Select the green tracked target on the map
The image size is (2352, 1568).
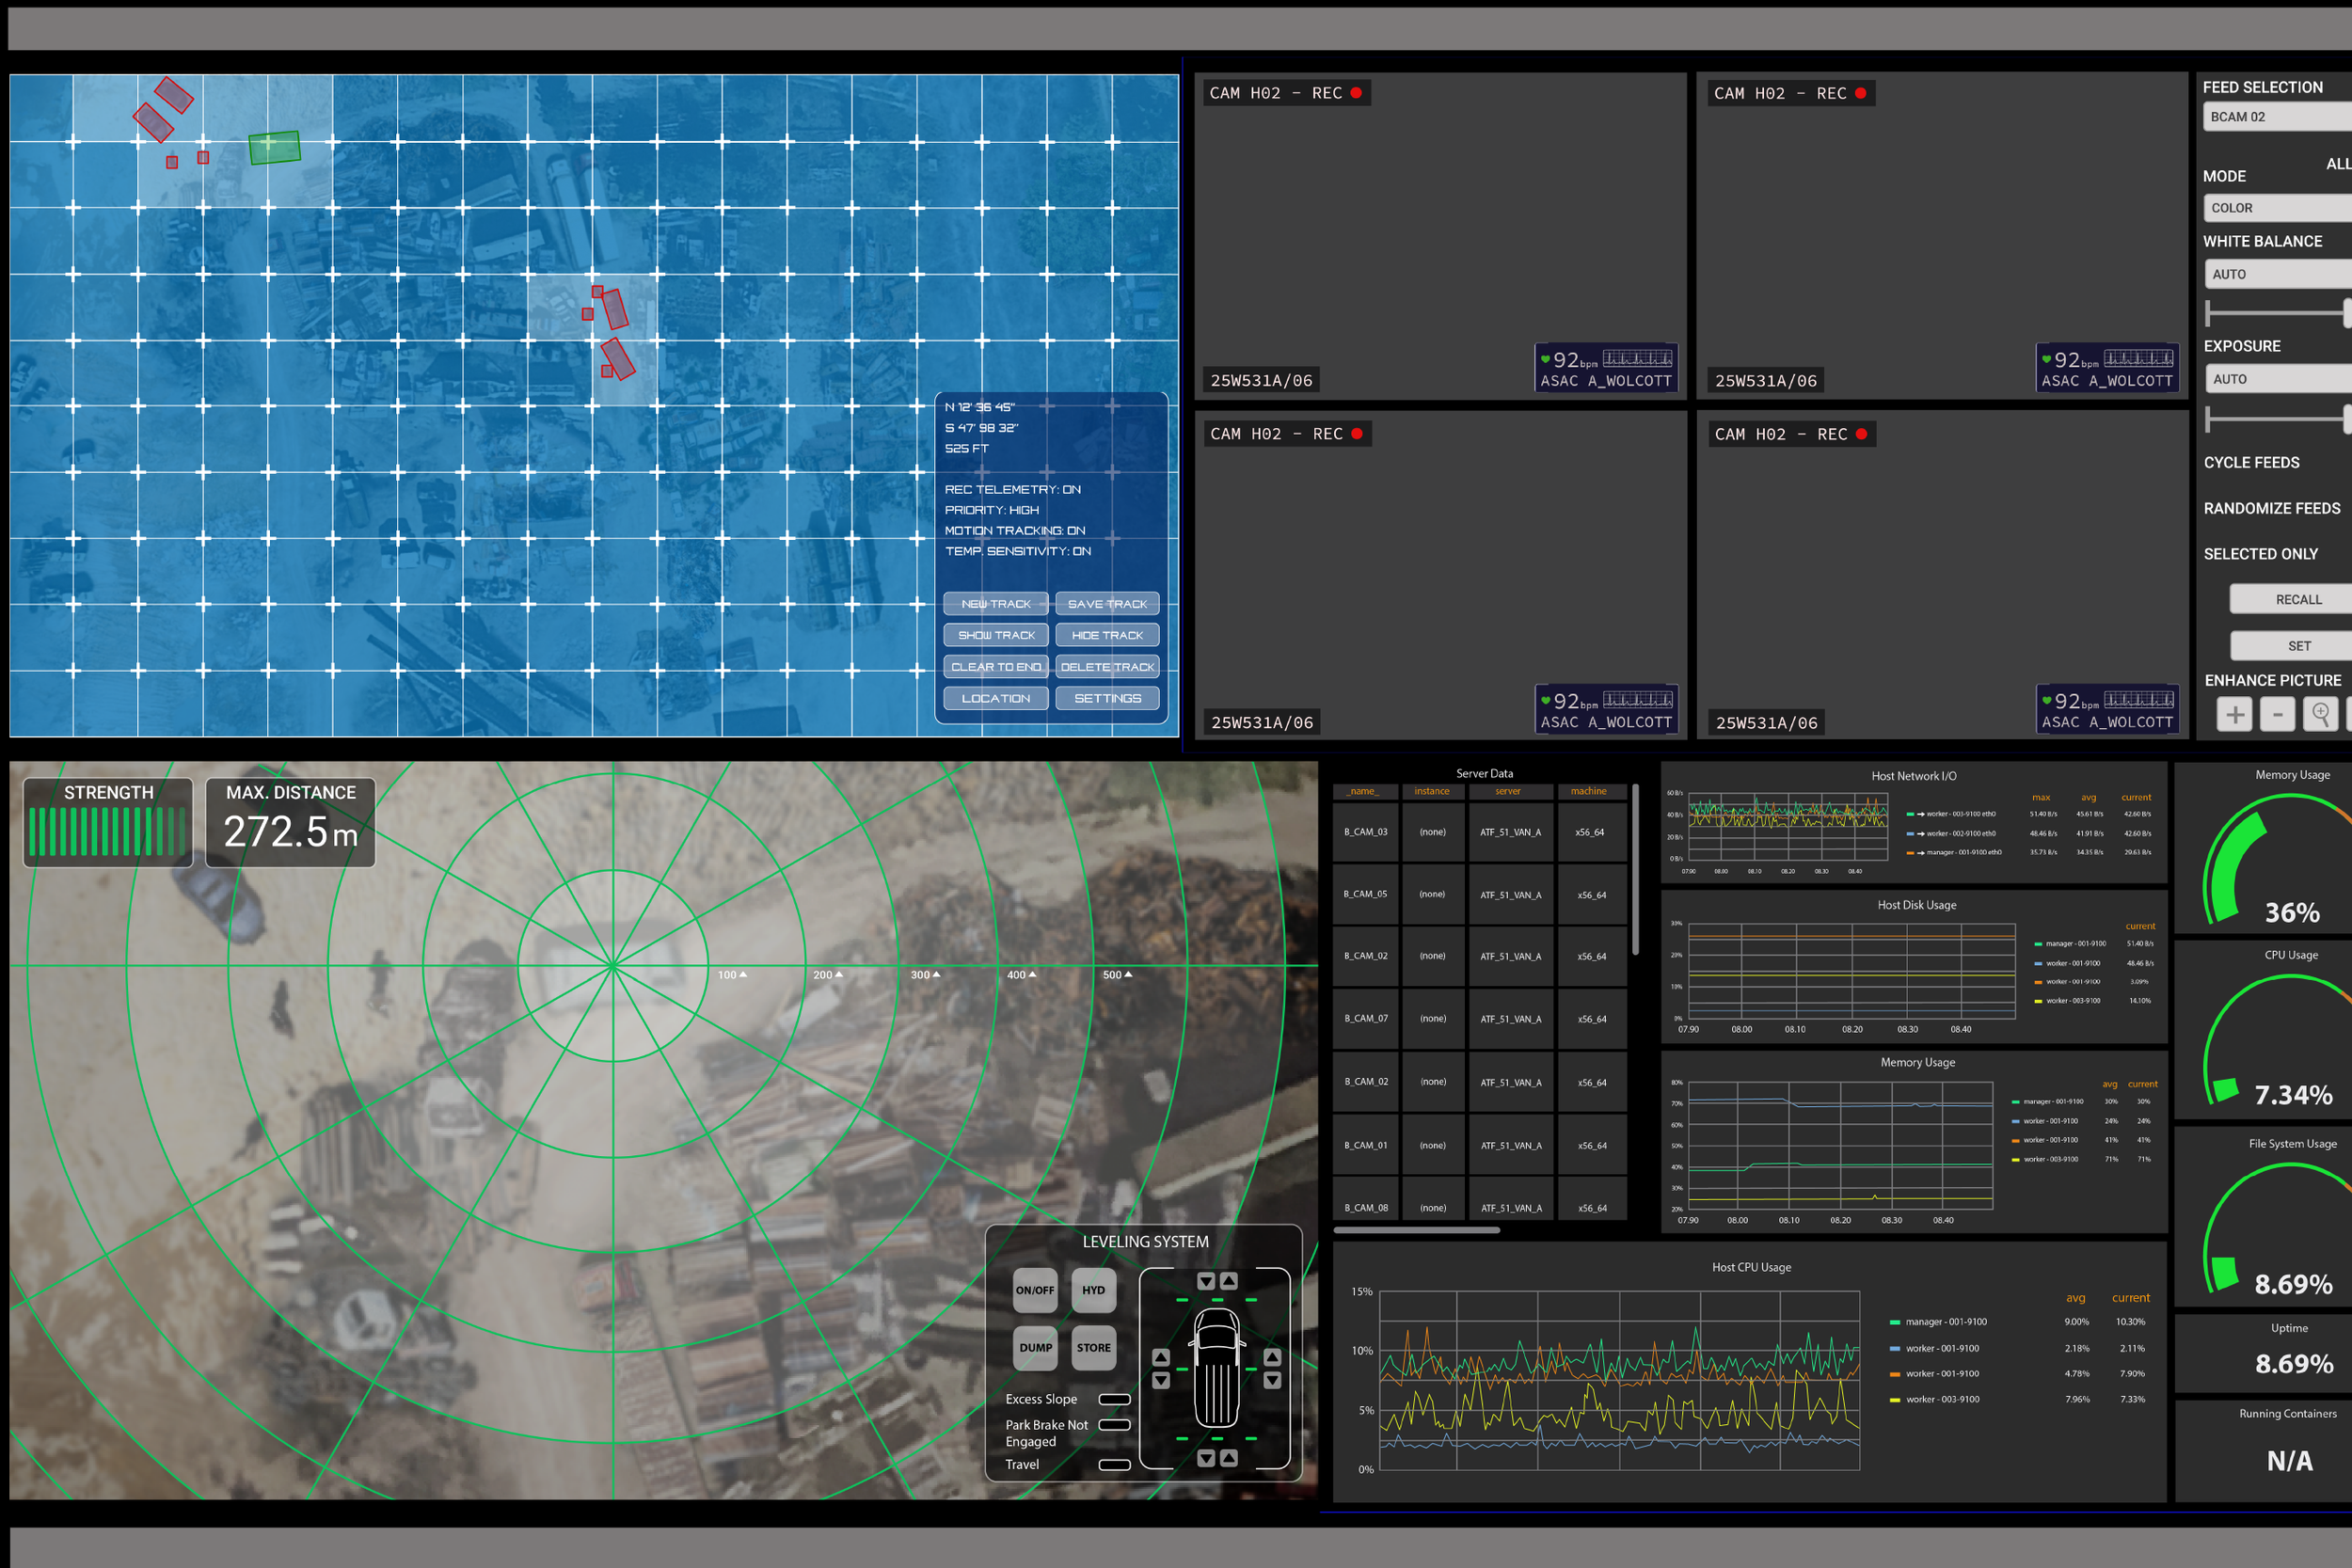tap(274, 147)
